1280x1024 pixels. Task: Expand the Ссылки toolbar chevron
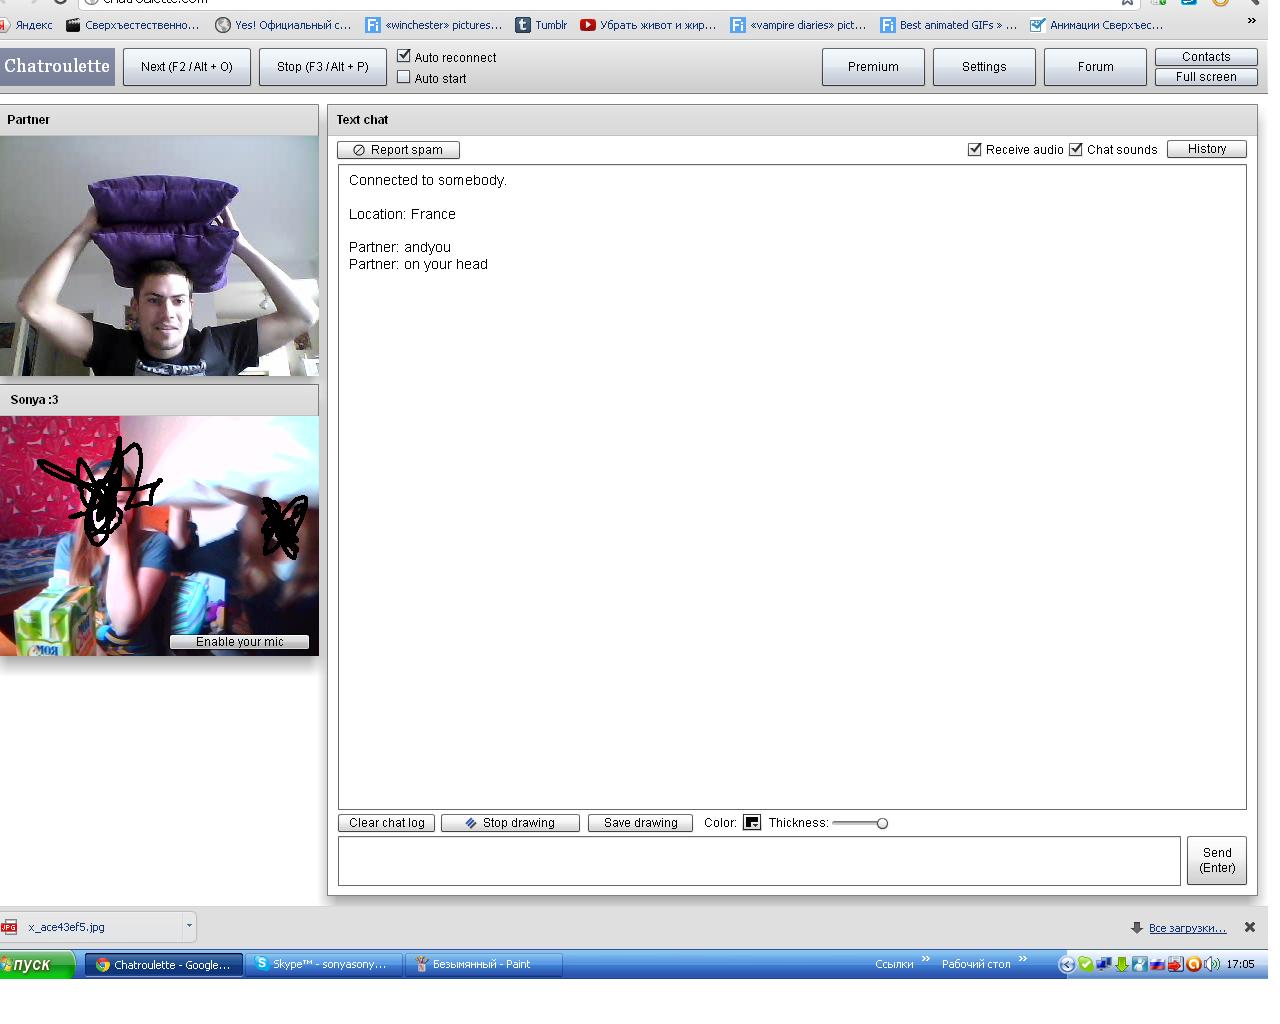tap(925, 960)
